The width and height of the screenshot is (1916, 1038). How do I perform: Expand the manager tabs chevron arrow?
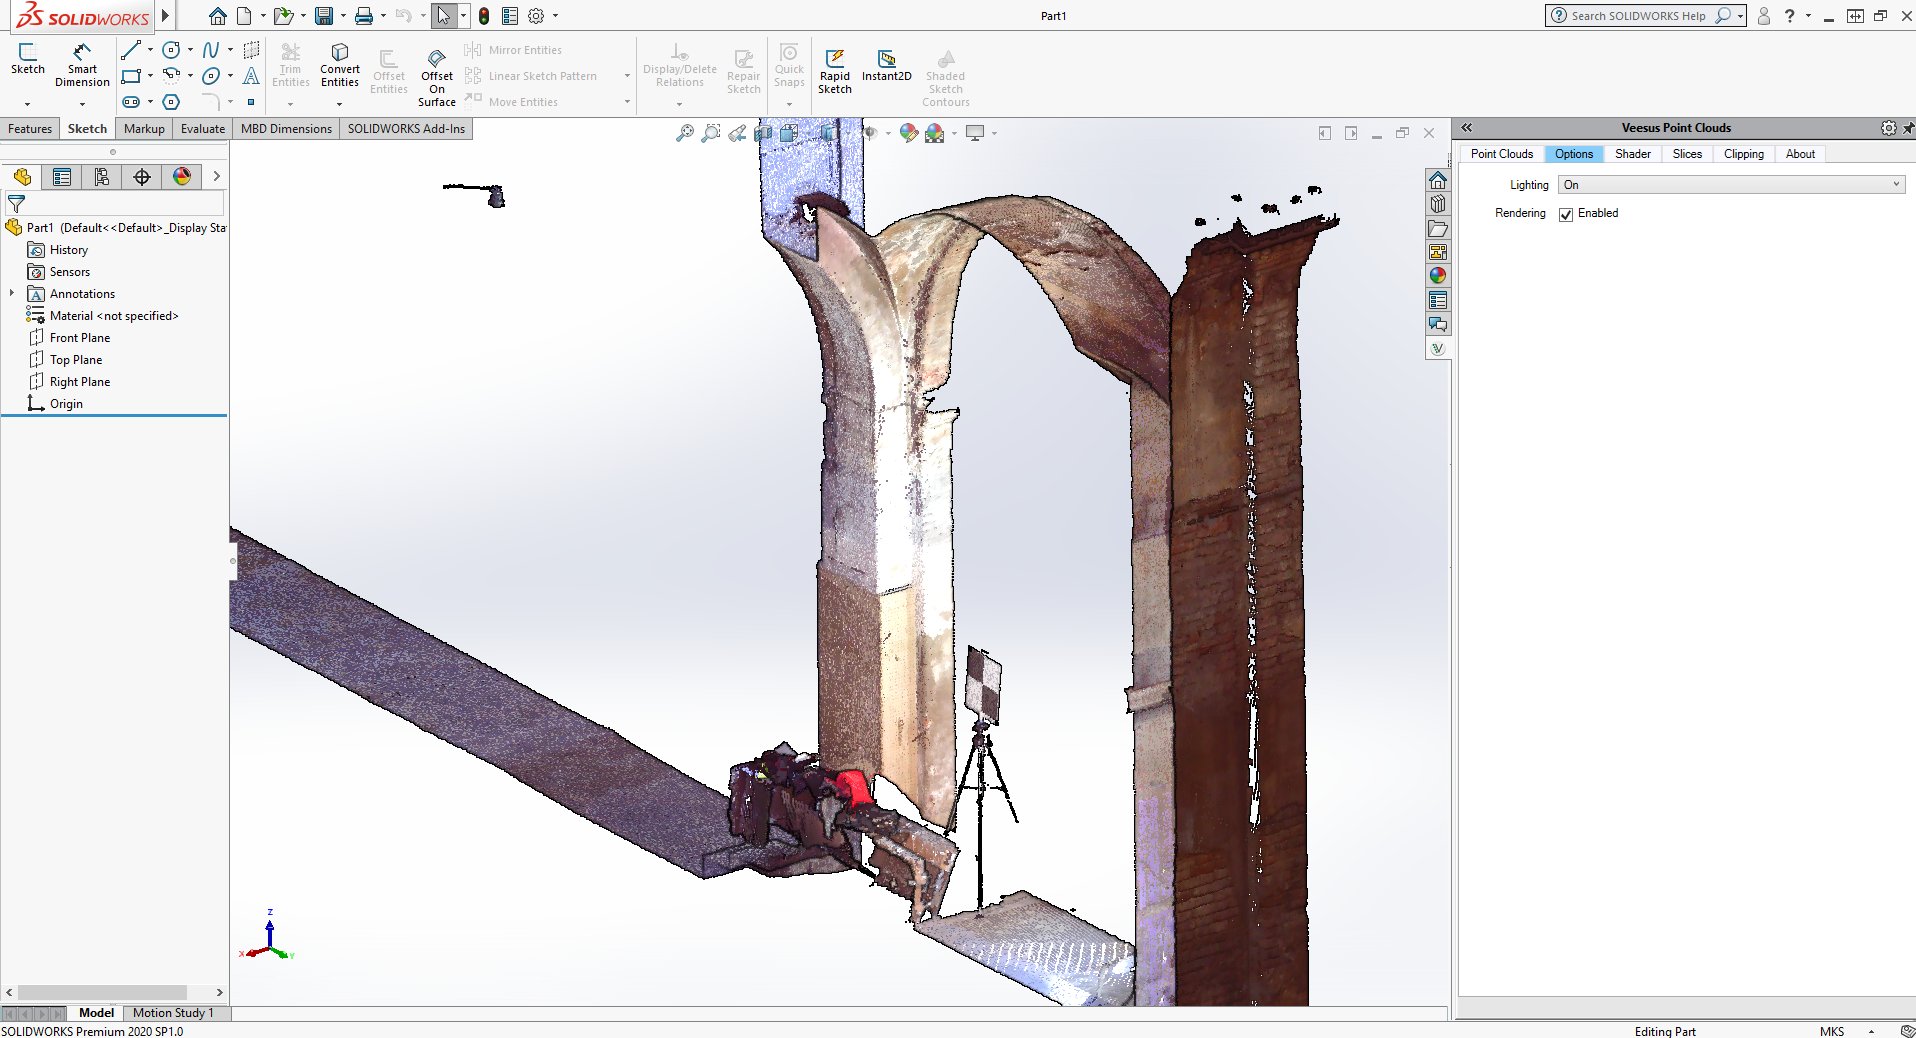pos(216,177)
